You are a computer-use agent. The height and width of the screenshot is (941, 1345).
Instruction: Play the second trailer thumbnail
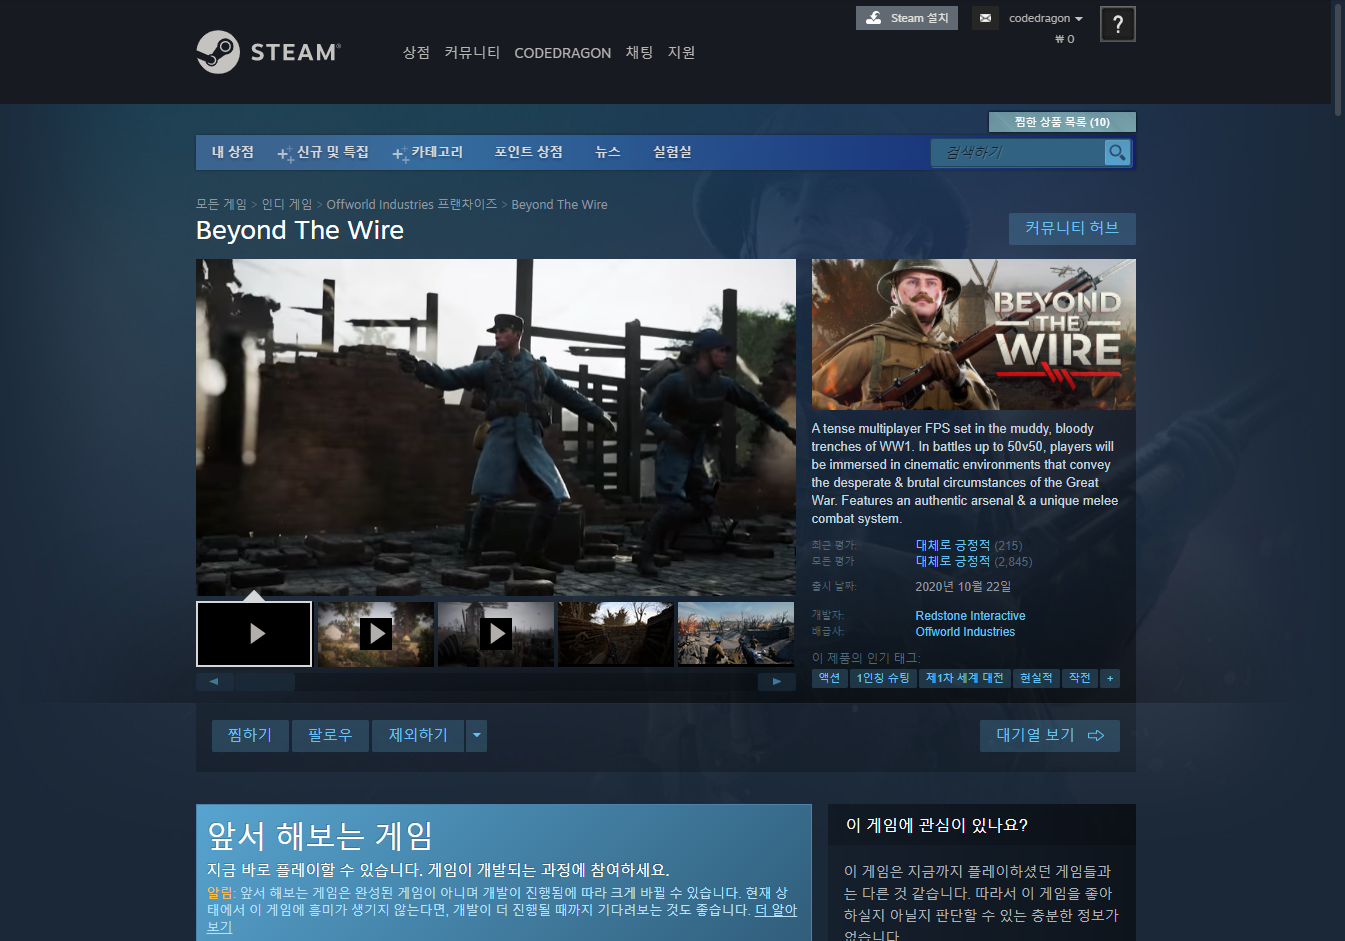pyautogui.click(x=376, y=634)
